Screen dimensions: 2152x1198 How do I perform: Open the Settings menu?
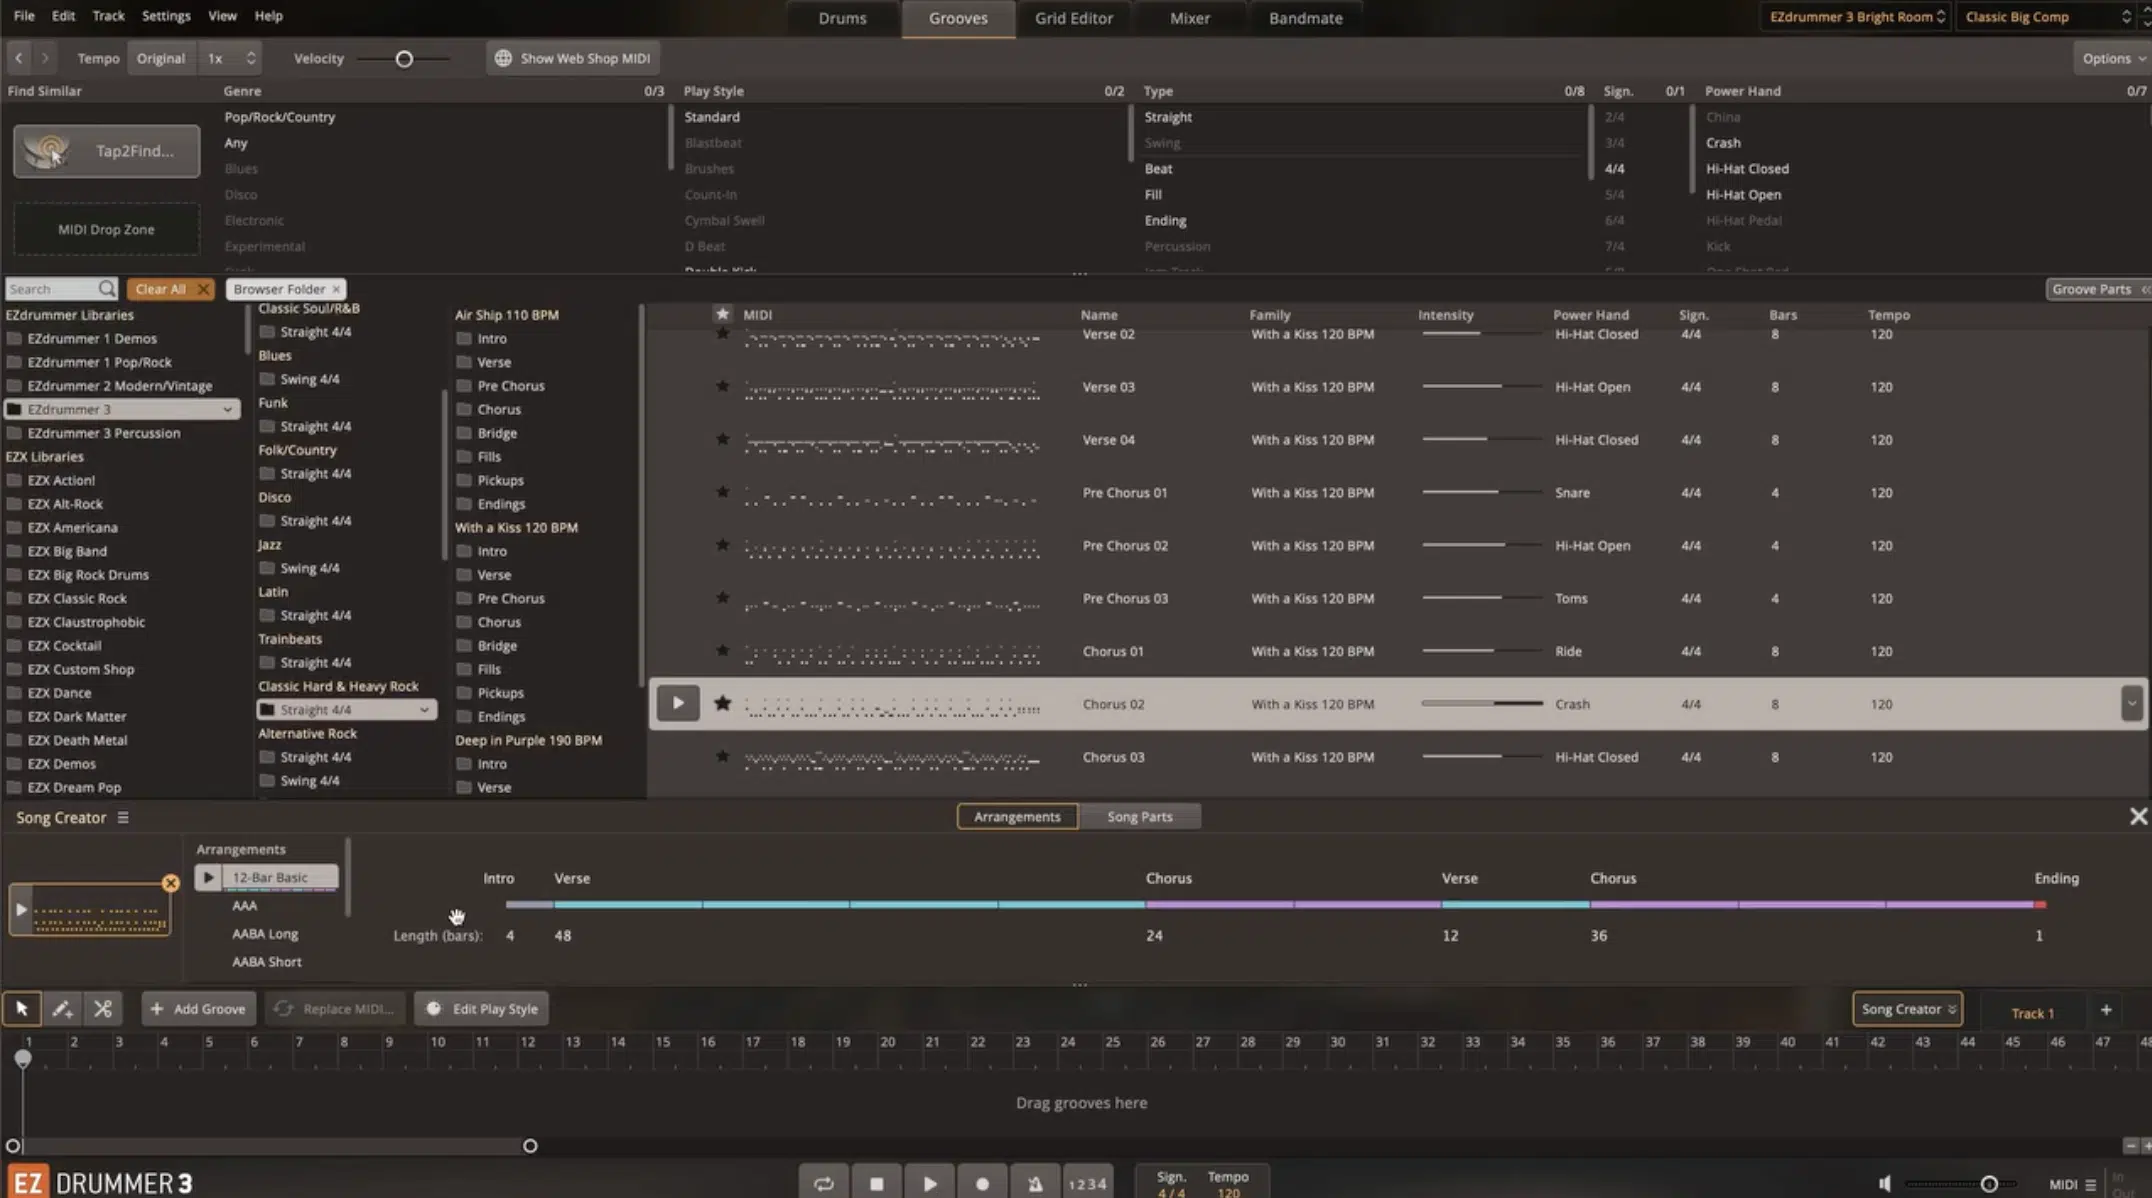click(x=166, y=16)
